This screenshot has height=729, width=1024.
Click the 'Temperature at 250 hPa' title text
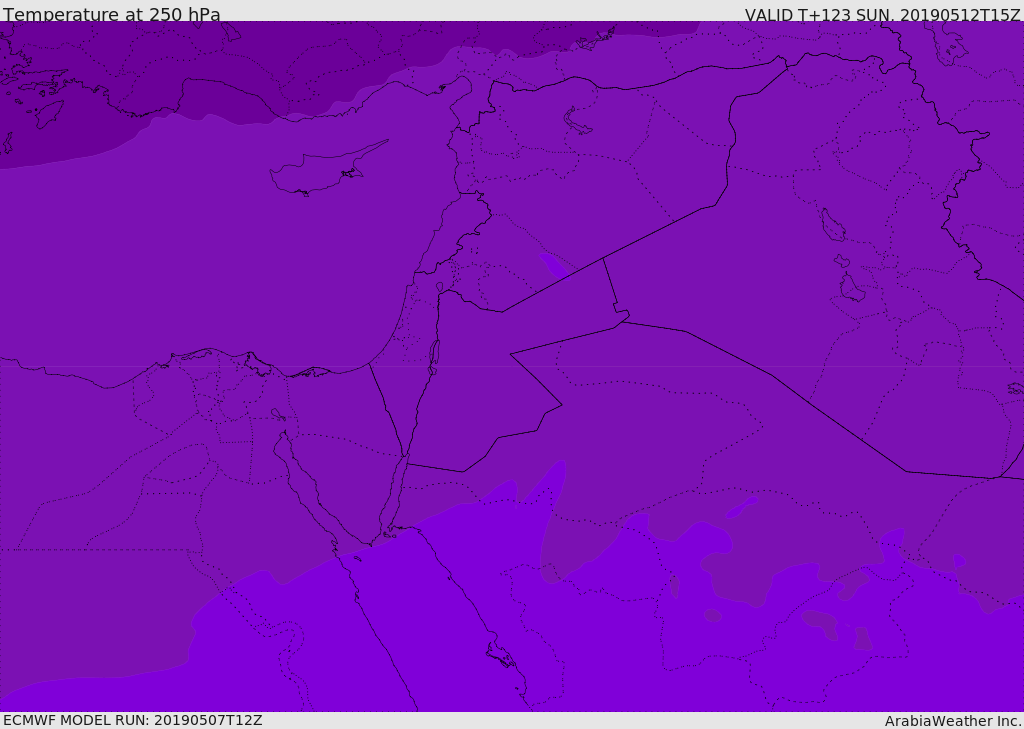[x=112, y=14]
